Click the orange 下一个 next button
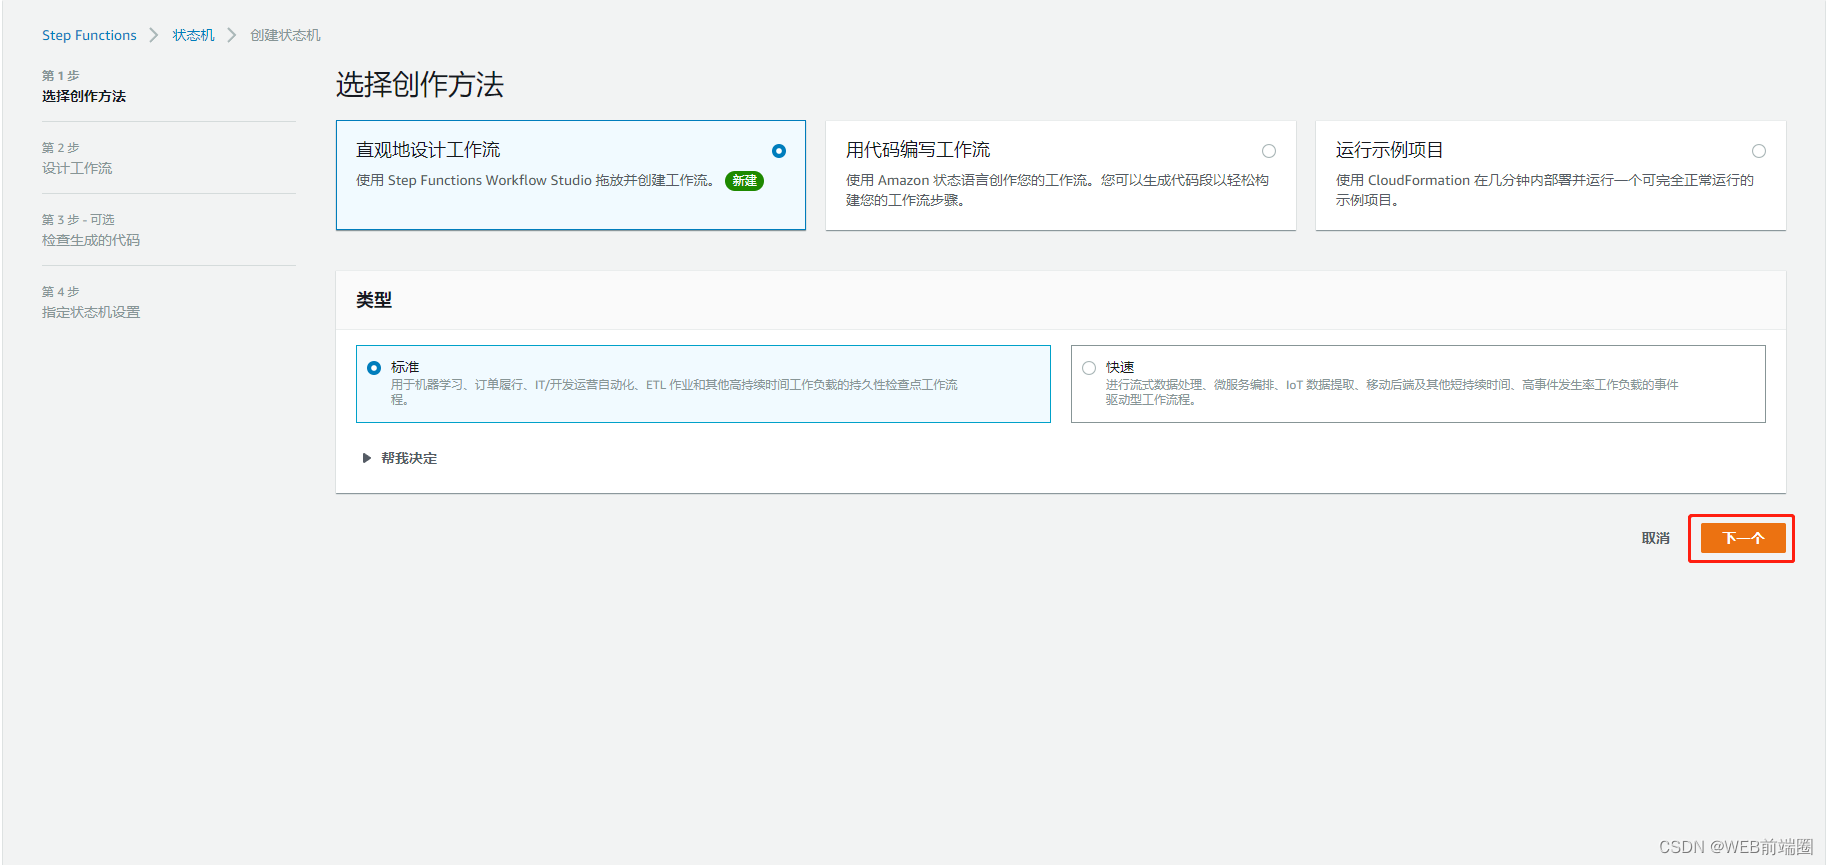The width and height of the screenshot is (1828, 865). (1743, 538)
